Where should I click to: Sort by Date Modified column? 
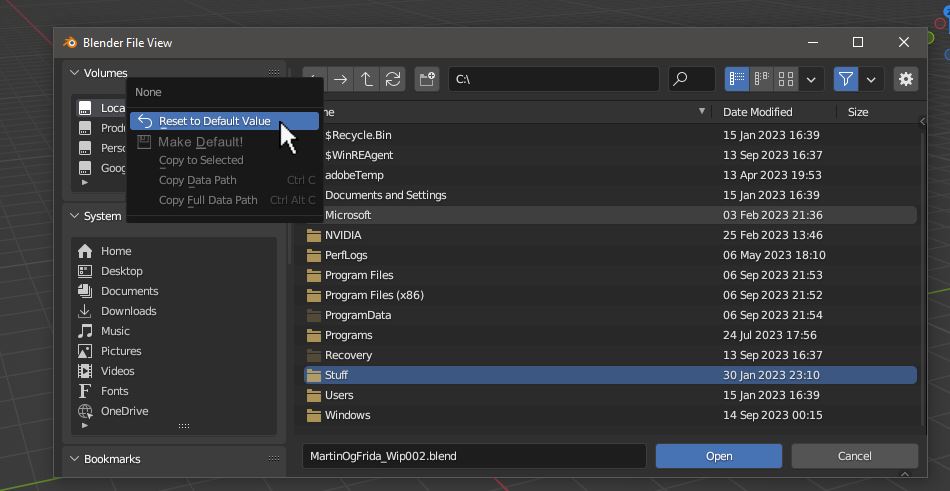757,112
